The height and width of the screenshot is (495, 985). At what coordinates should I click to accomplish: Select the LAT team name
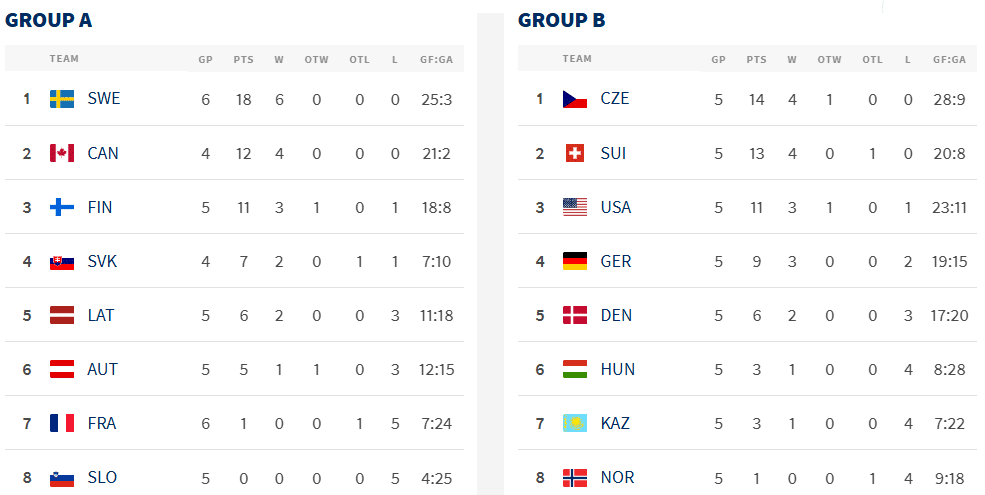click(101, 315)
